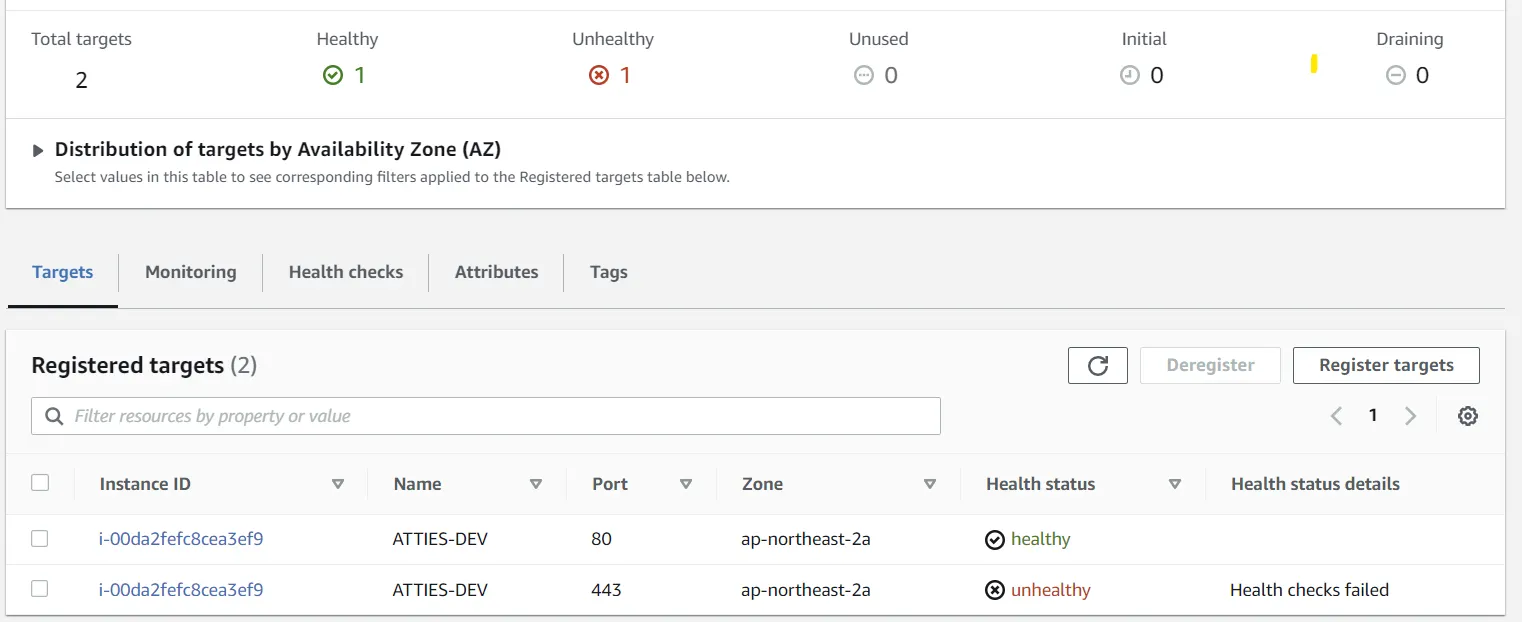Switch to the Health checks tab
This screenshot has width=1522, height=622.
(346, 272)
